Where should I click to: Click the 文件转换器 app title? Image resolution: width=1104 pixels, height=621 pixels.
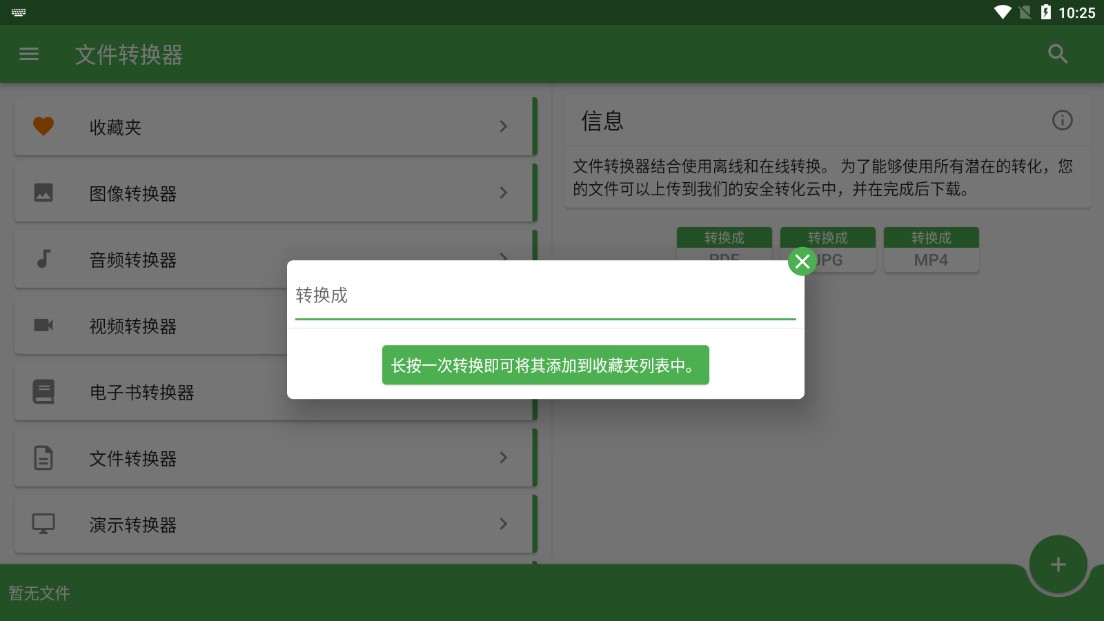pos(129,54)
